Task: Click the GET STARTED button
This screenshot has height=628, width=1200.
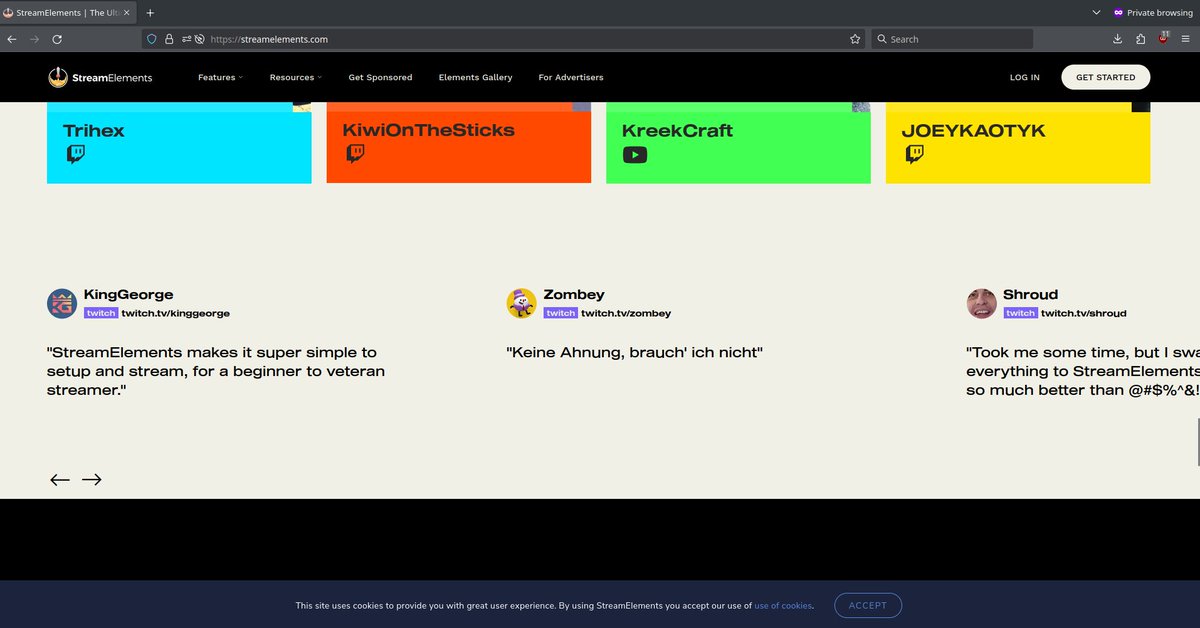Action: pyautogui.click(x=1105, y=77)
